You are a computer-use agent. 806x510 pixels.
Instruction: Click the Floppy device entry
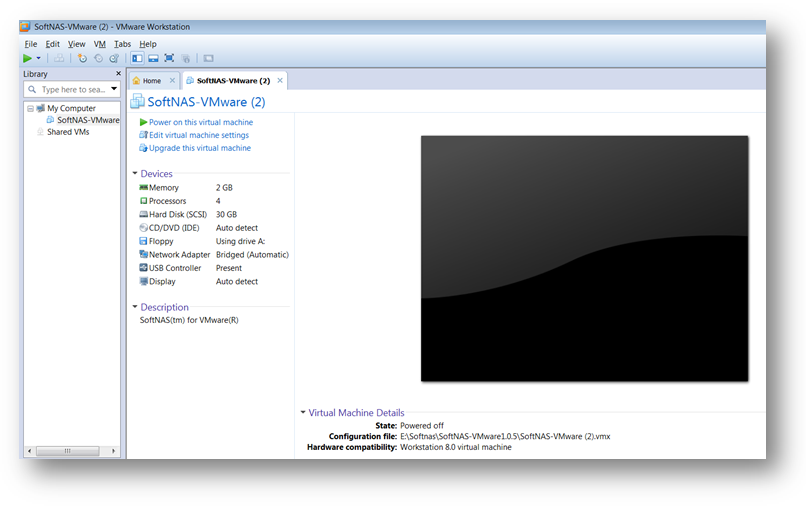click(x=161, y=241)
